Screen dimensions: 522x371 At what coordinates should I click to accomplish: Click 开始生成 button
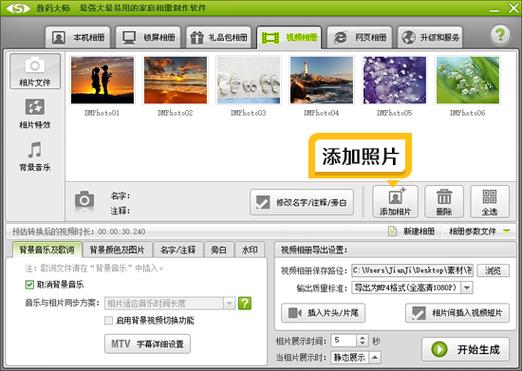(466, 349)
